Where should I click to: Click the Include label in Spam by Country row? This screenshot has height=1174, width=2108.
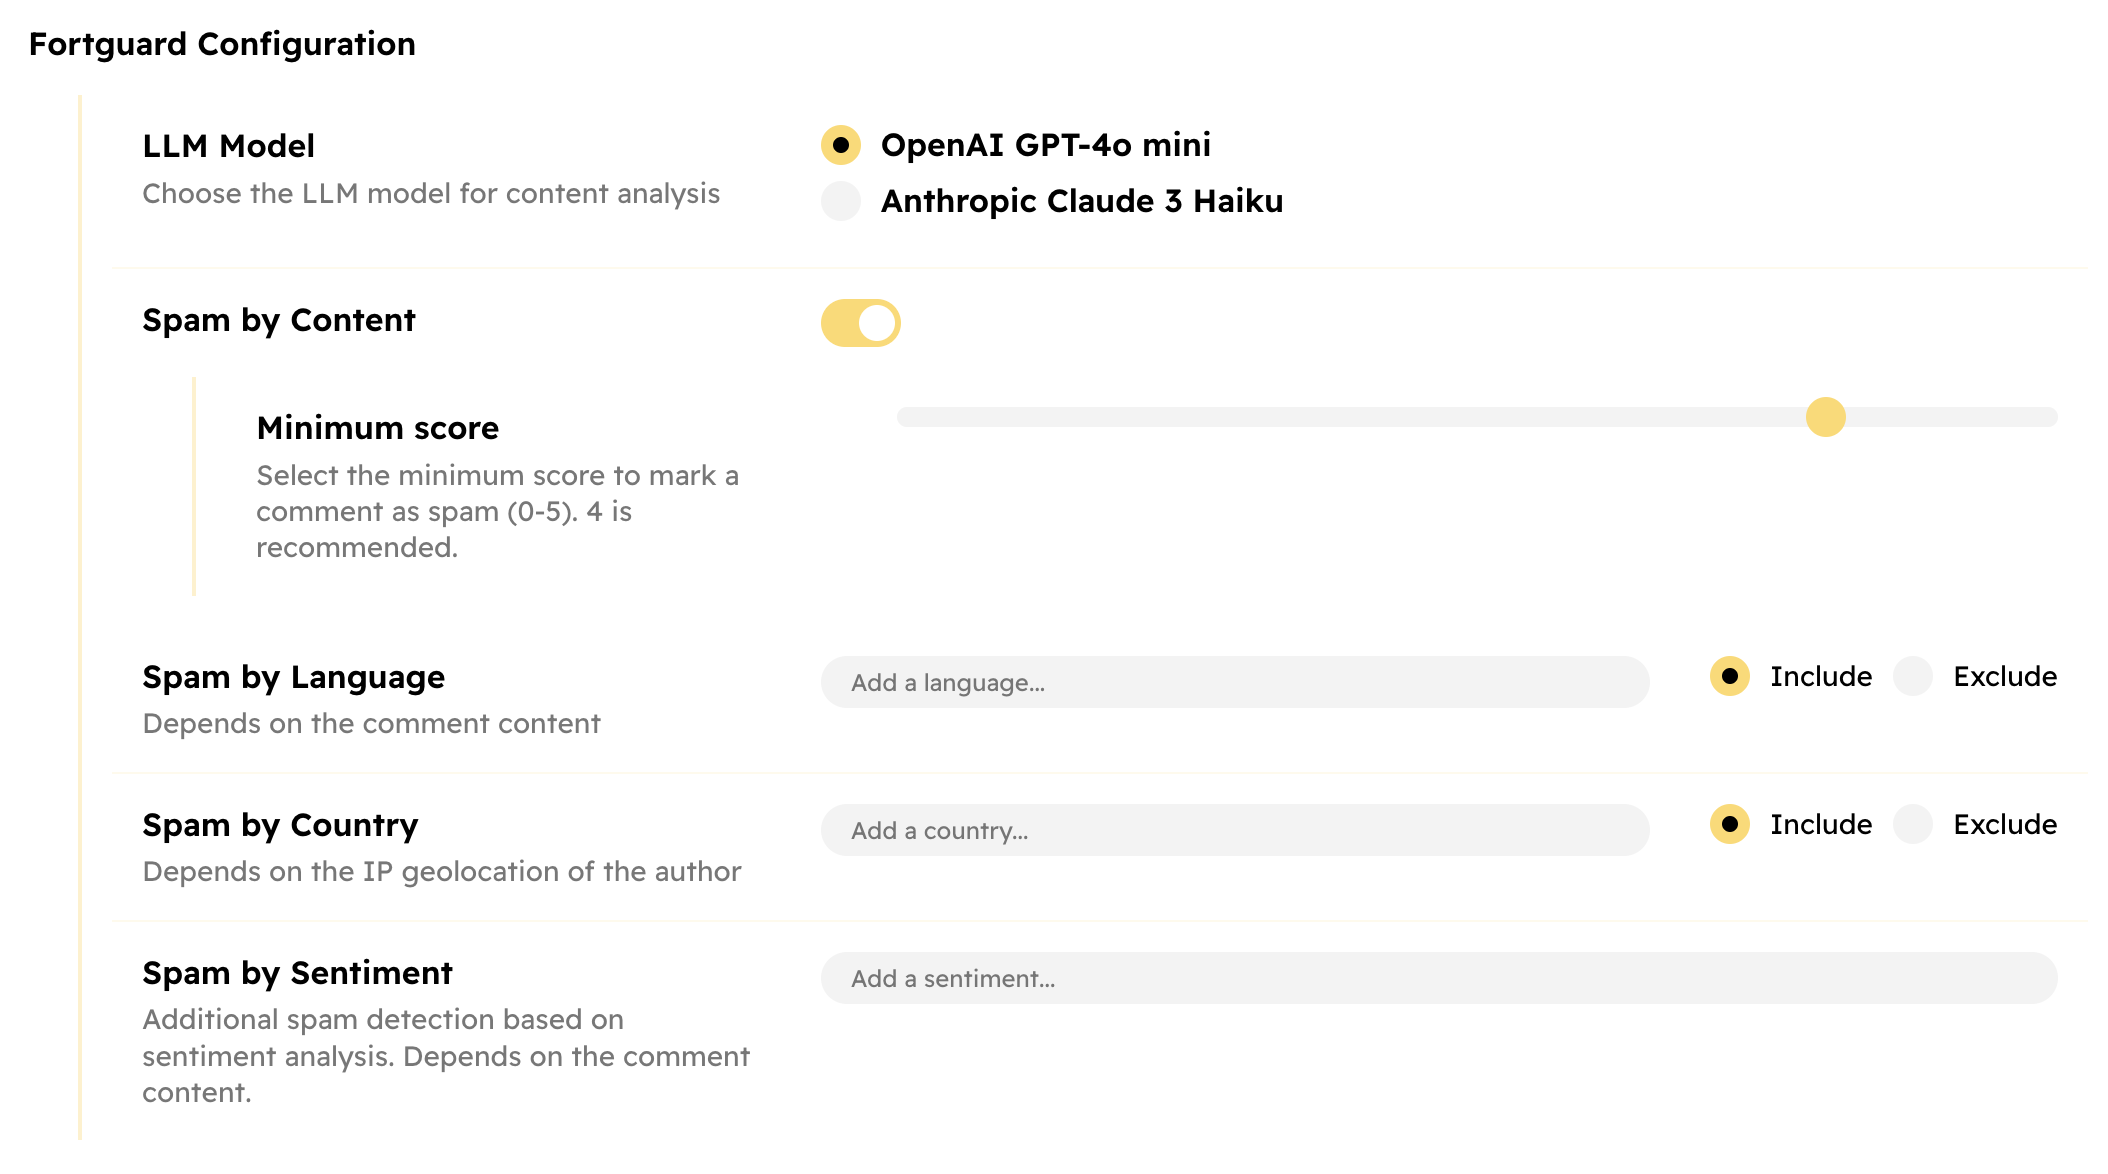(1821, 824)
